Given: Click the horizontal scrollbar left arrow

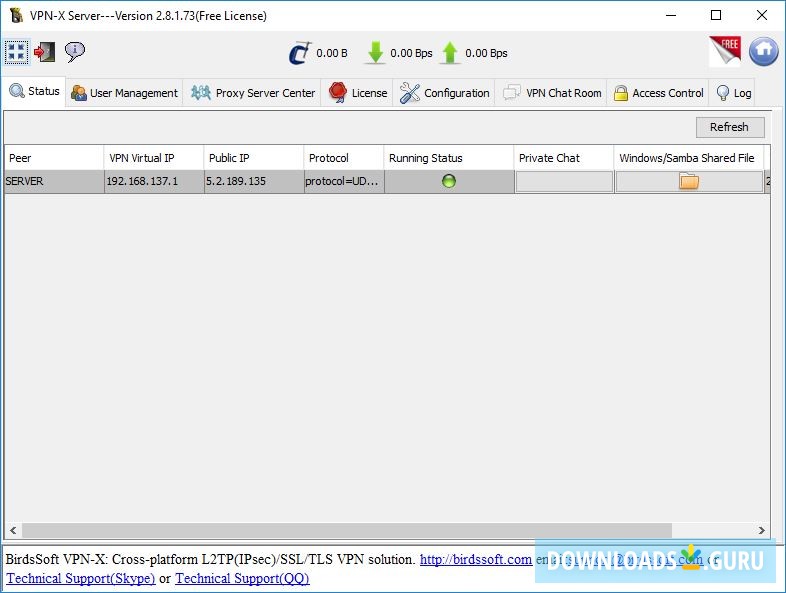Looking at the screenshot, I should click(x=13, y=530).
